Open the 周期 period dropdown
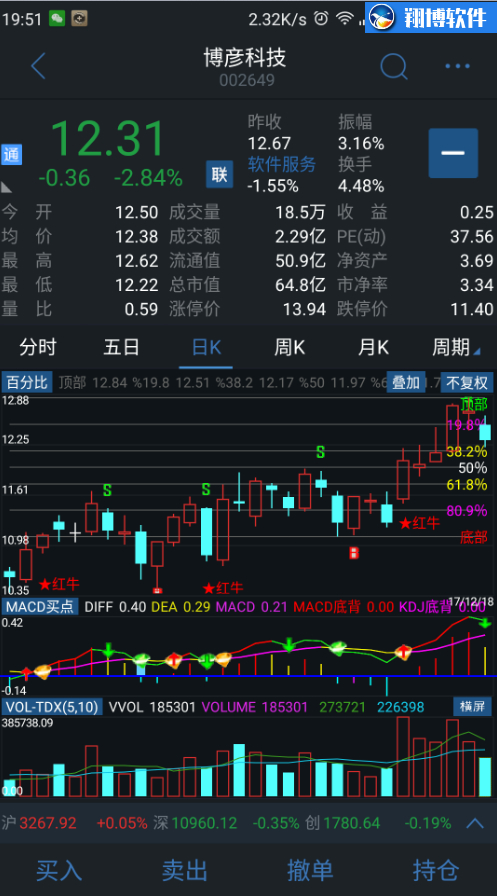Viewport: 497px width, 896px height. coord(456,347)
